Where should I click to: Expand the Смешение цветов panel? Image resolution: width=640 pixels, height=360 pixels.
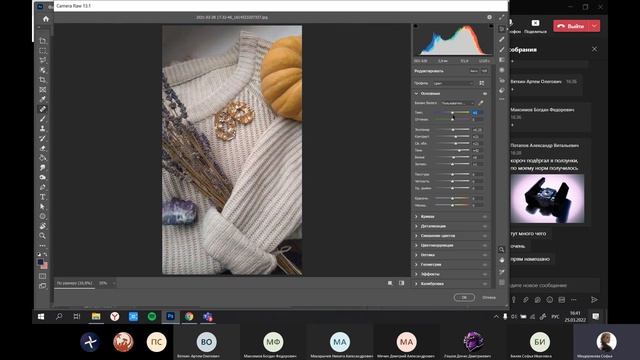pyautogui.click(x=416, y=236)
